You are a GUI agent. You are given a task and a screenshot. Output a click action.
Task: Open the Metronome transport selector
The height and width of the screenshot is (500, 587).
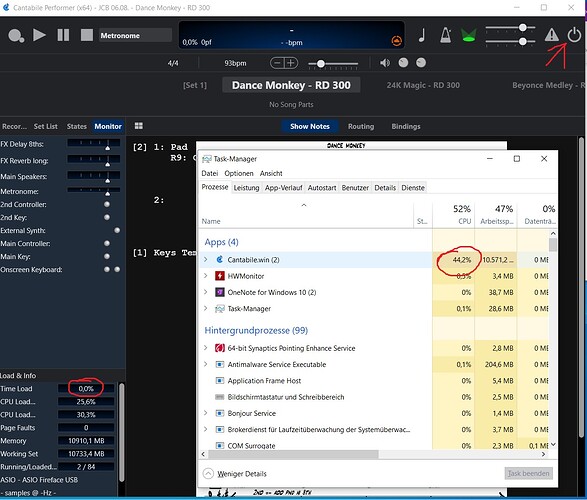[135, 36]
